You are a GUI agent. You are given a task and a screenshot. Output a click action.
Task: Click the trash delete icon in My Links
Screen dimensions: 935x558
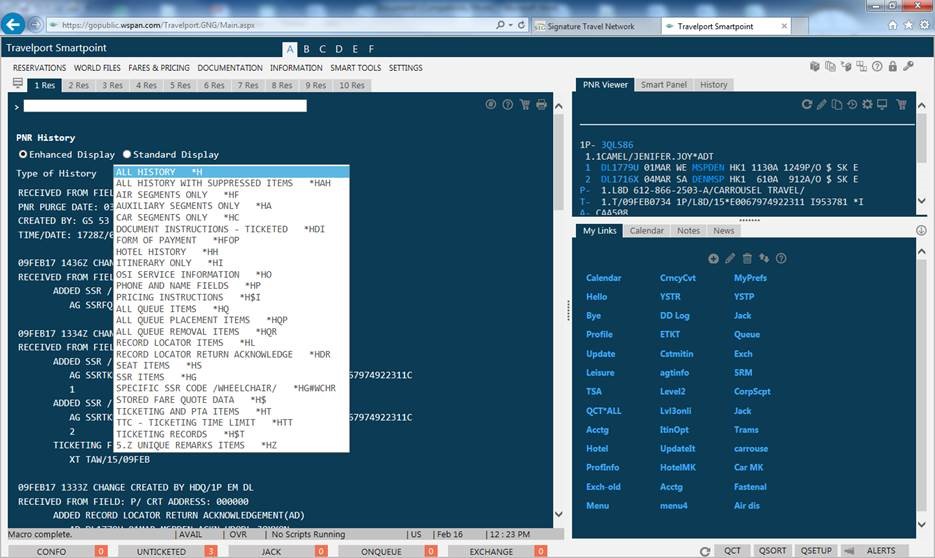[x=747, y=258]
